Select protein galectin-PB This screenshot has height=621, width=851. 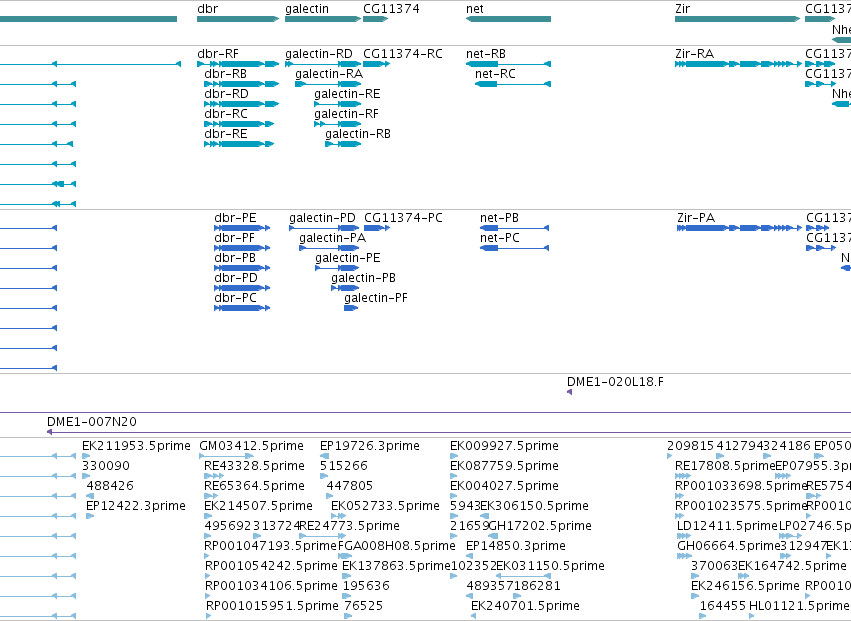click(345, 288)
